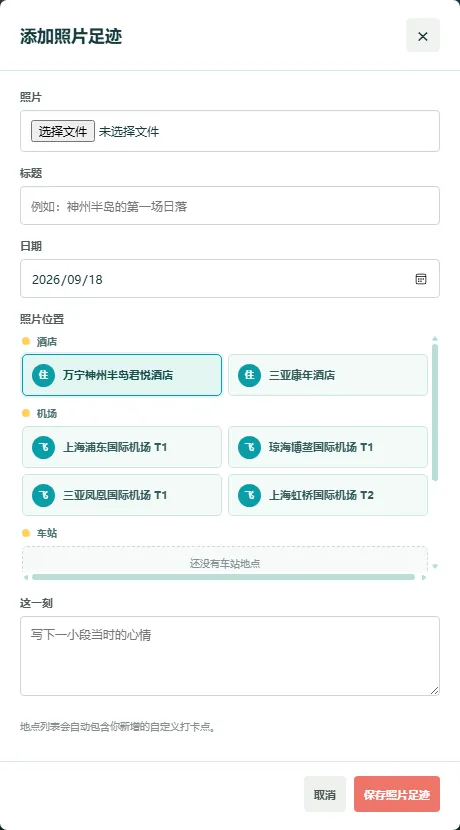Click the vertical scrollbar of location list
Screen dimensions: 460x830
[x=435, y=412]
